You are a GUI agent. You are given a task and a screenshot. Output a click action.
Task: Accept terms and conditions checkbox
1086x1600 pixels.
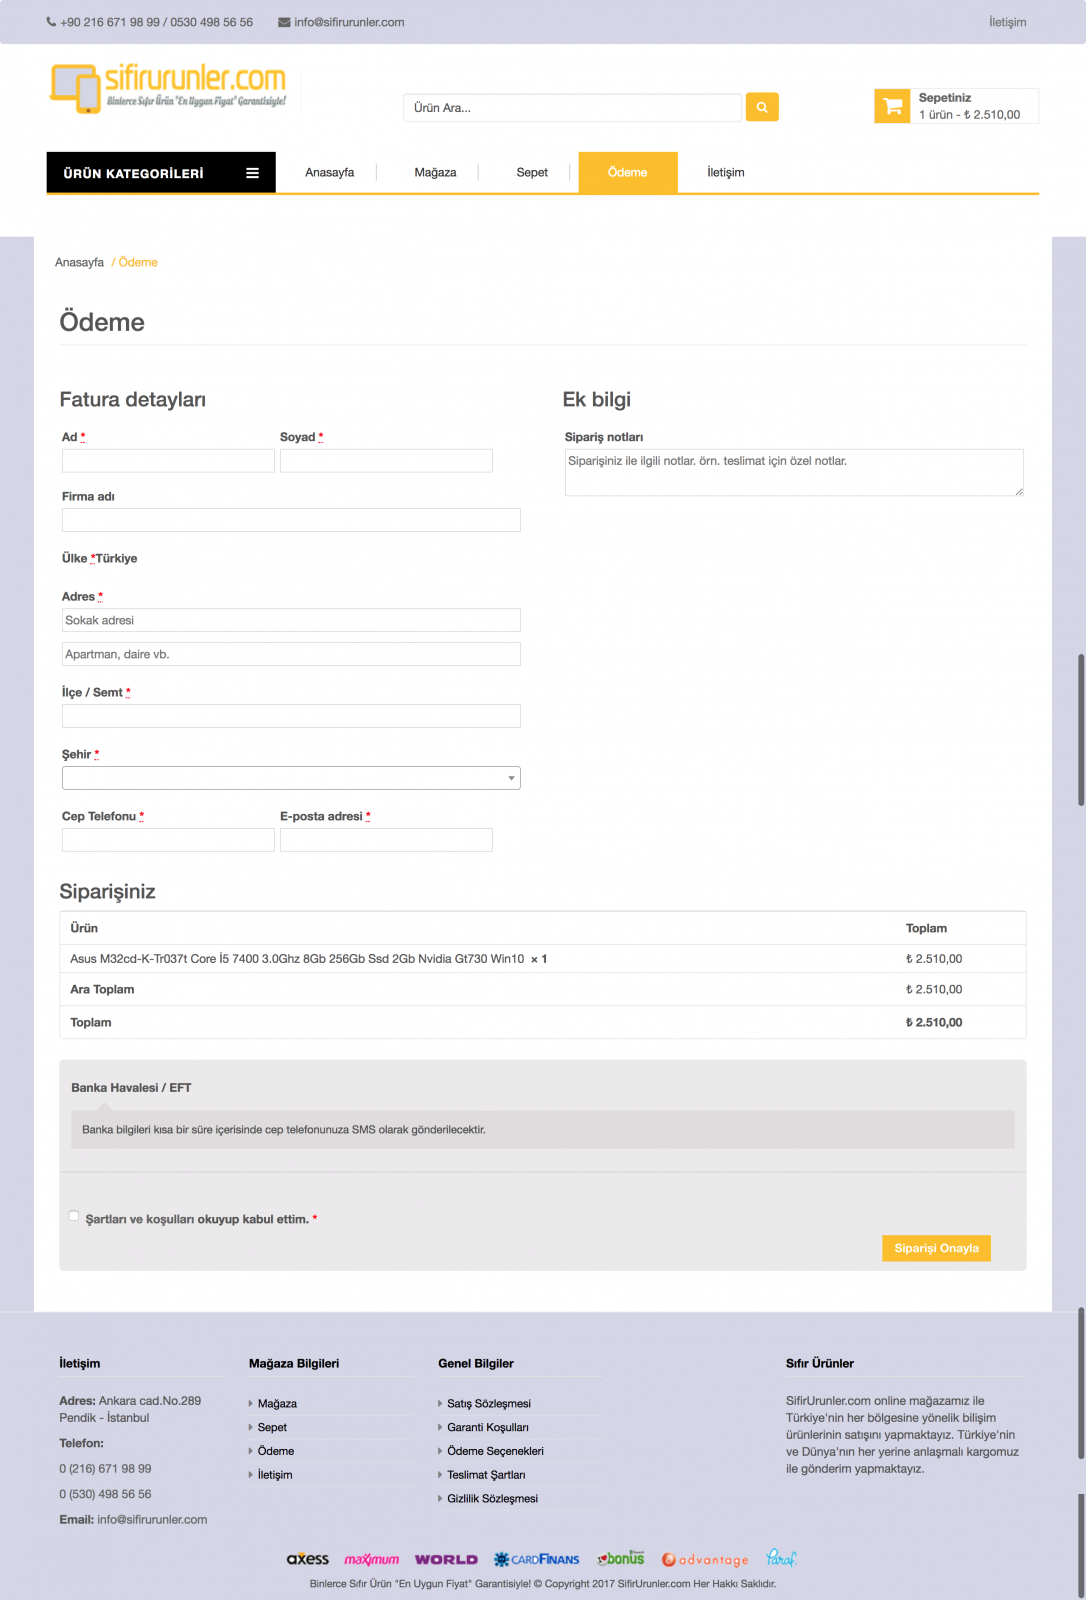point(74,1216)
